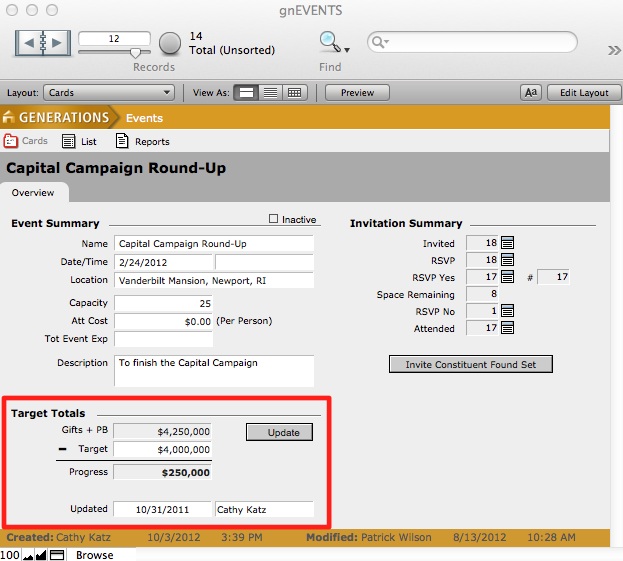Open the Invited list icon
623x561 pixels.
click(x=507, y=243)
